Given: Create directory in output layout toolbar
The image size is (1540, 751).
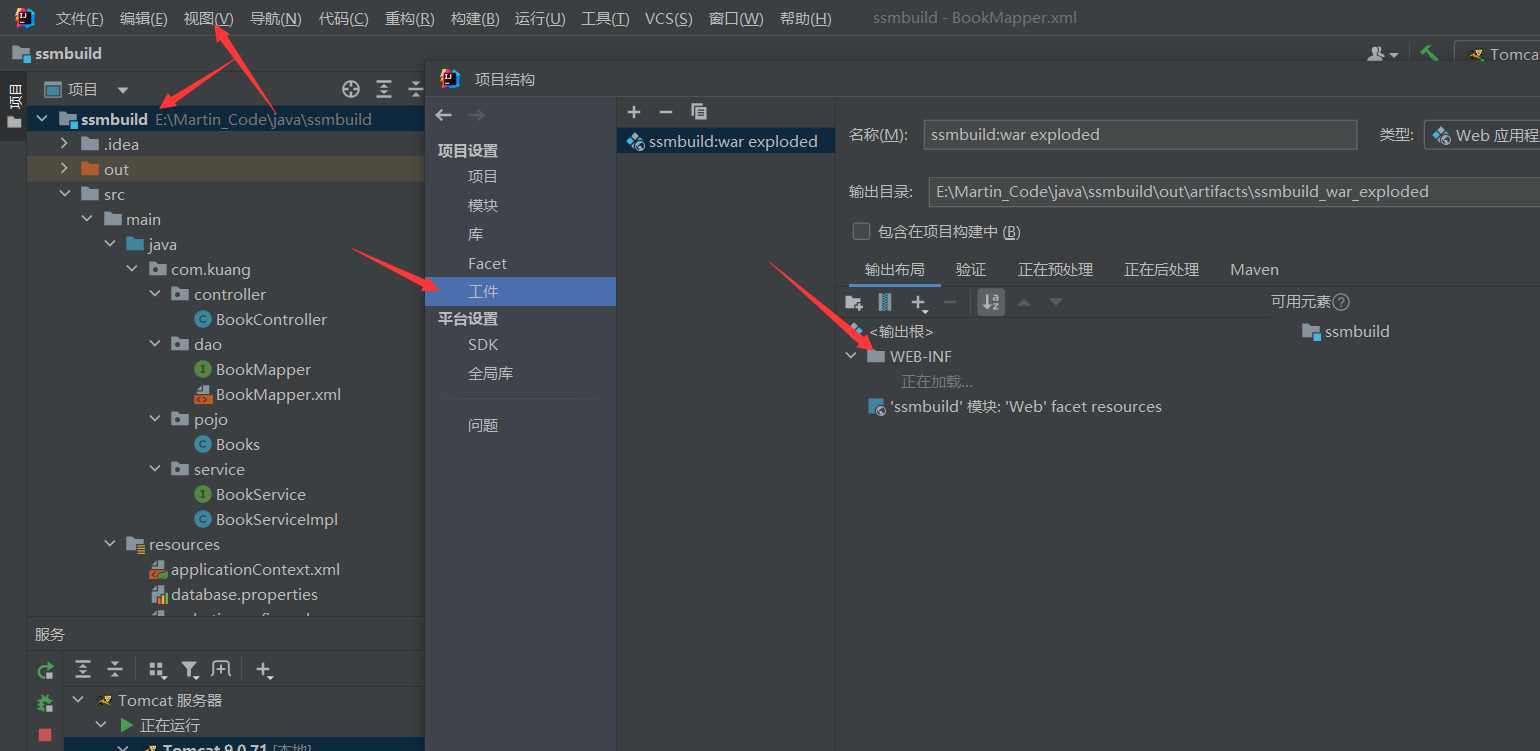Looking at the screenshot, I should pos(854,302).
